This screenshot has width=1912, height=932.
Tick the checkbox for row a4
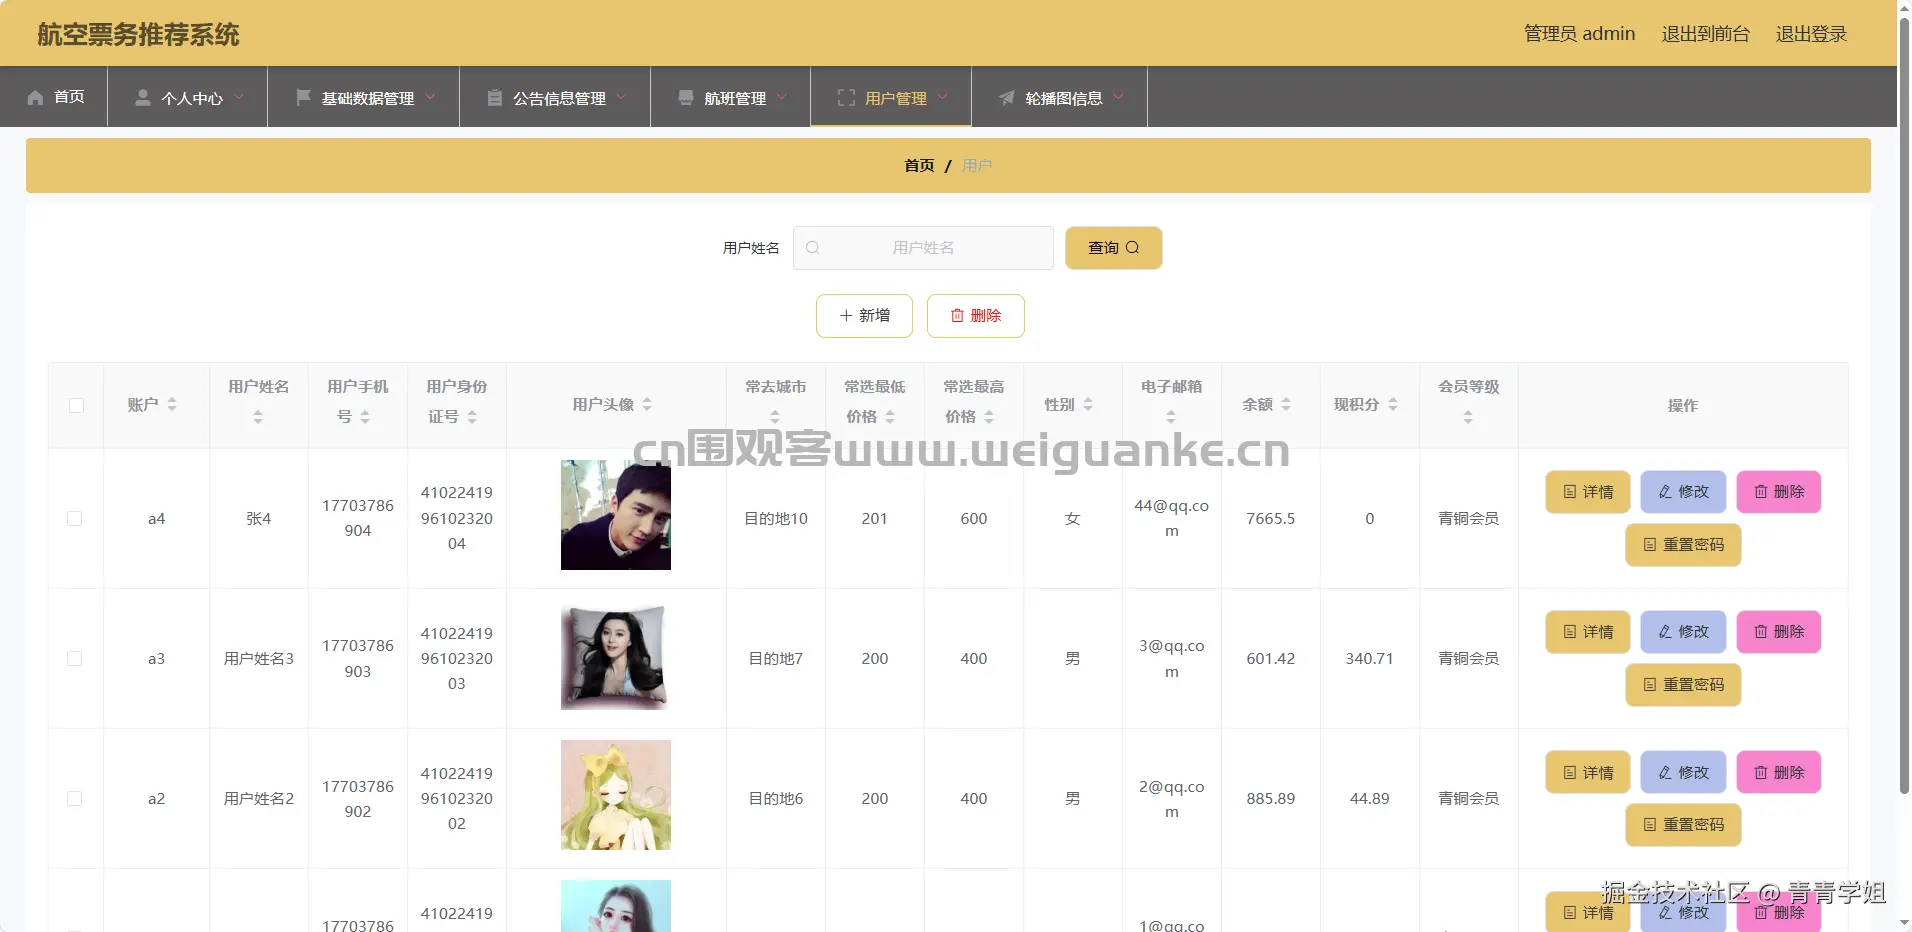pos(74,518)
